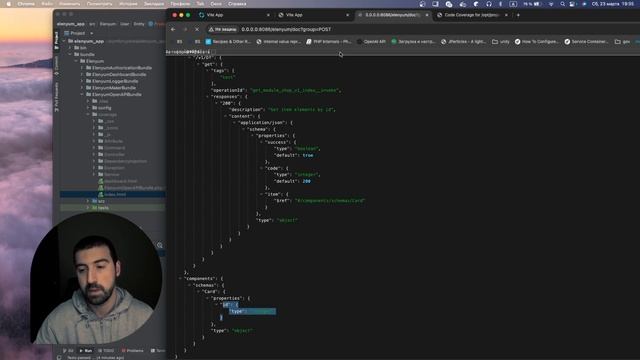Open the Apple menu
640x360 pixels.
point(8,4)
